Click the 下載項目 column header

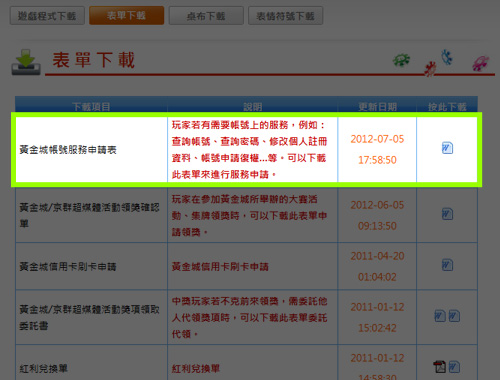click(x=91, y=107)
